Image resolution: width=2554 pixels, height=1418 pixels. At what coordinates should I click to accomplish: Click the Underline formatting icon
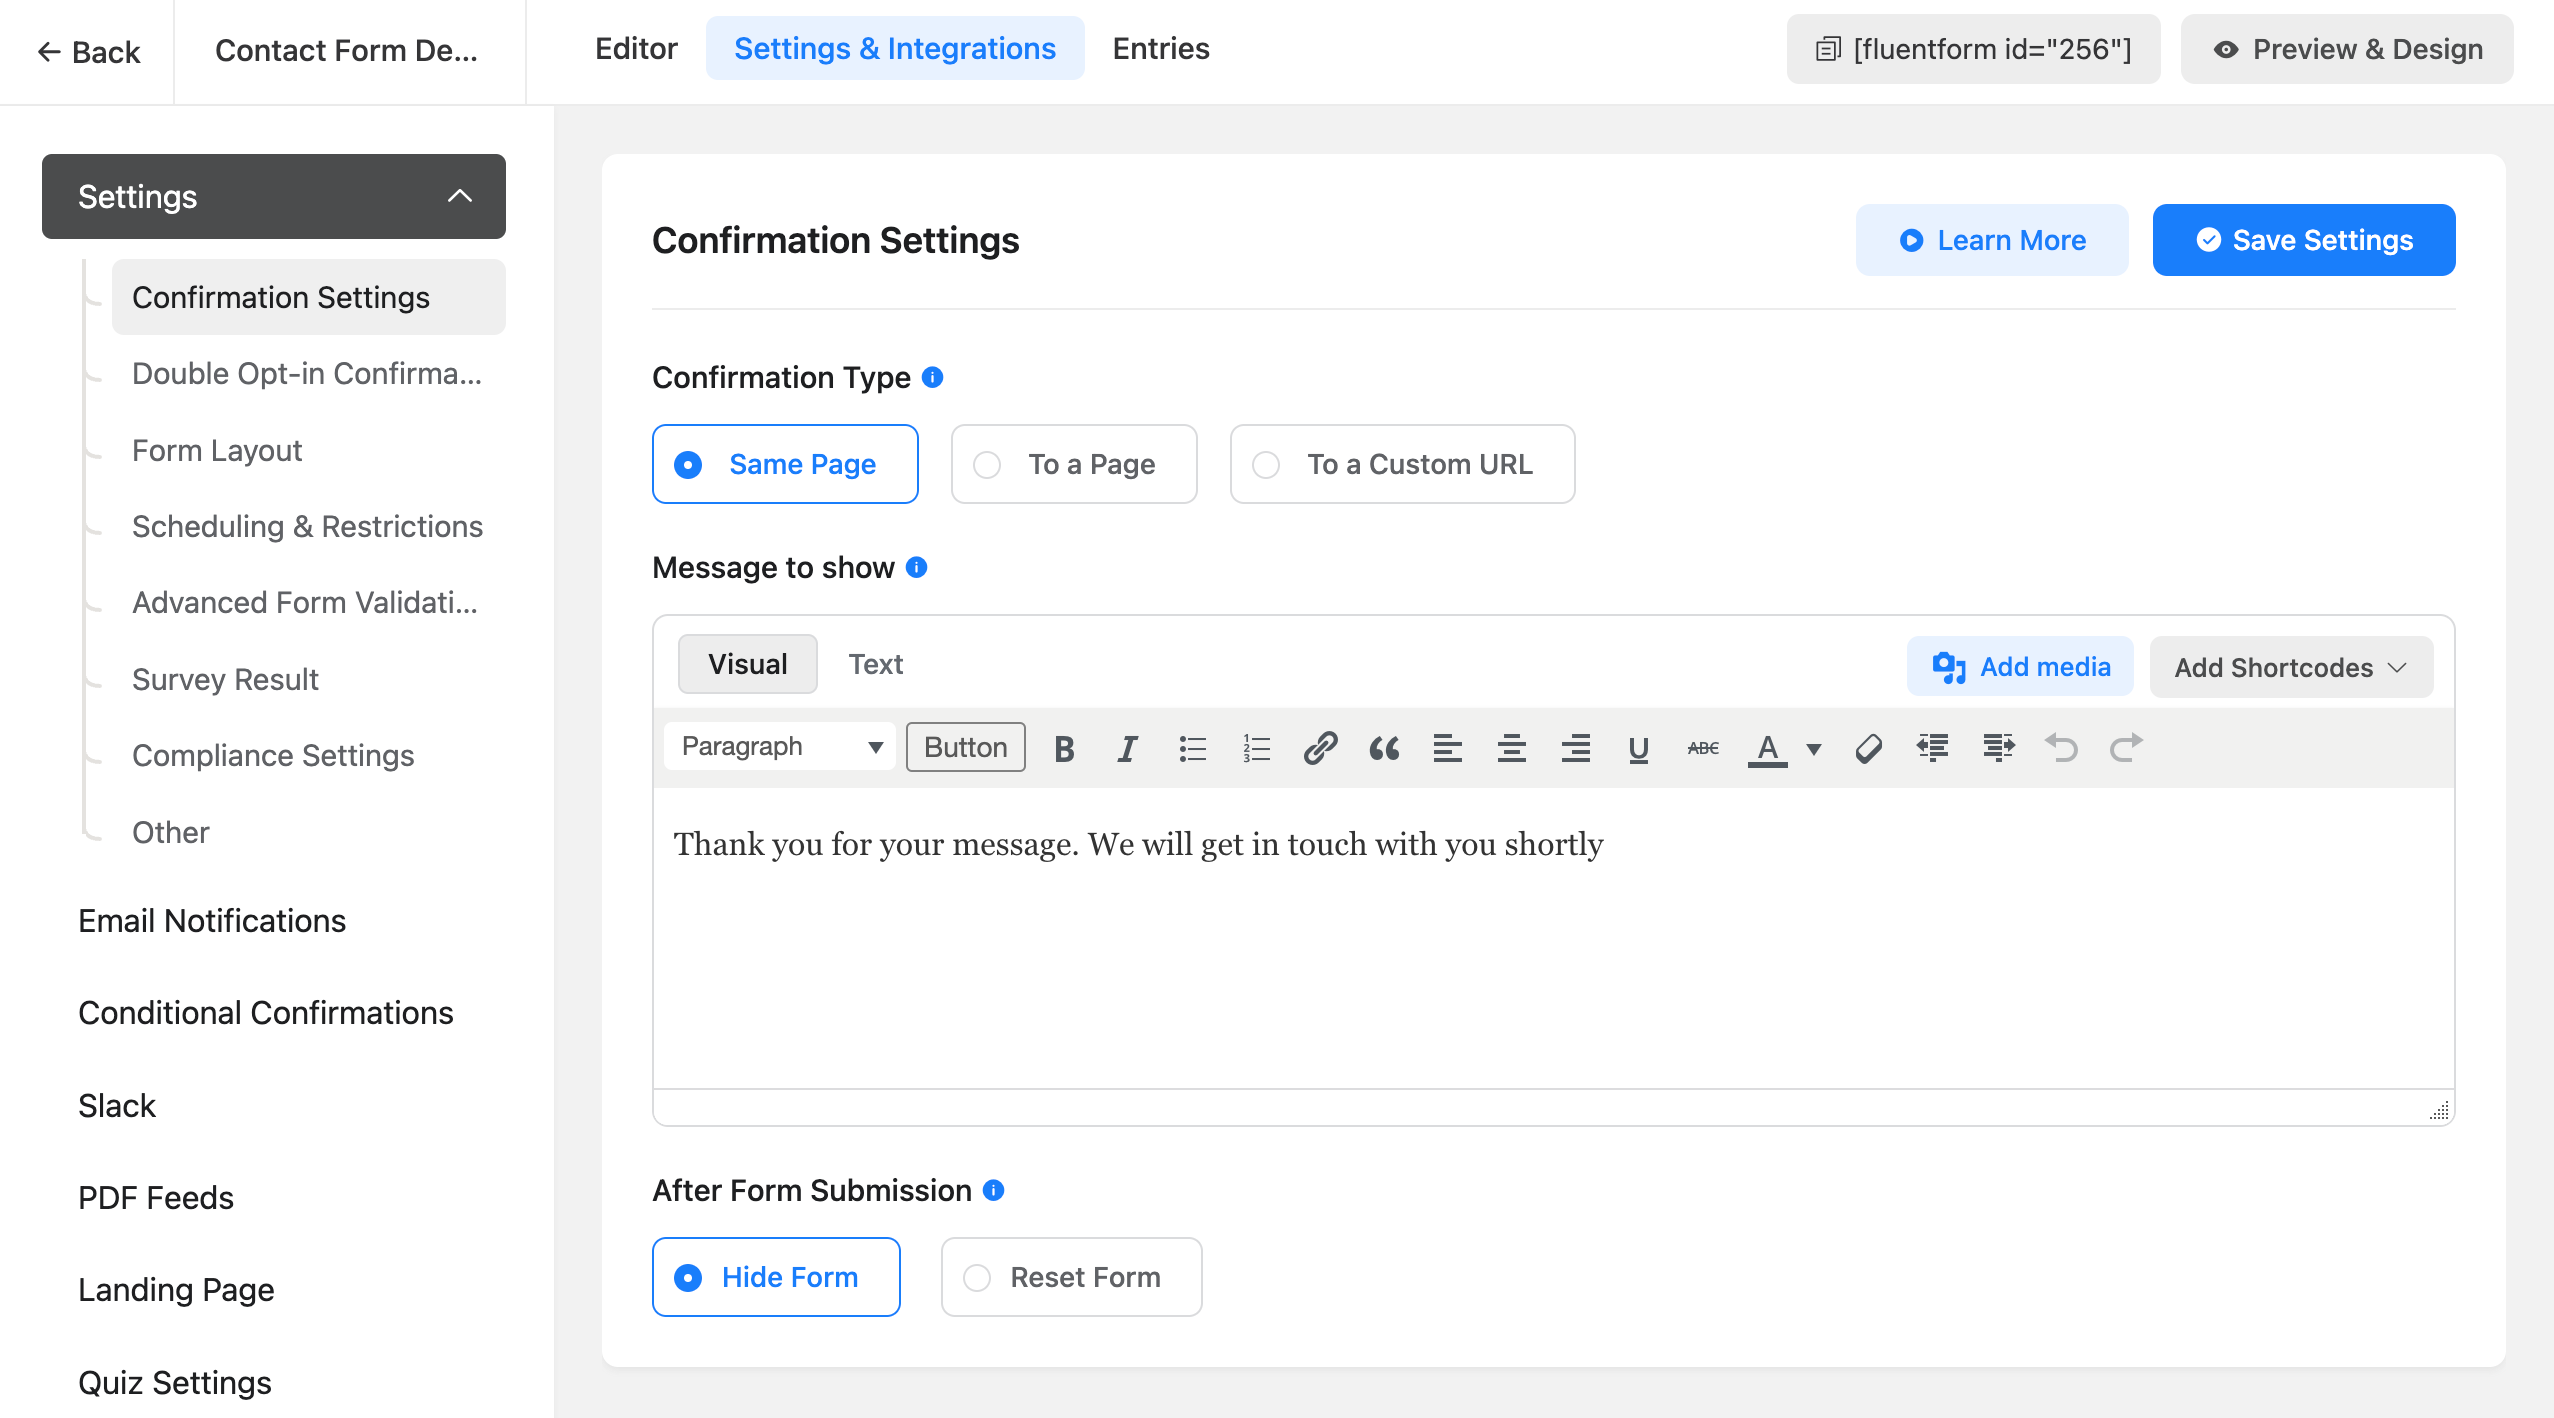pos(1636,747)
